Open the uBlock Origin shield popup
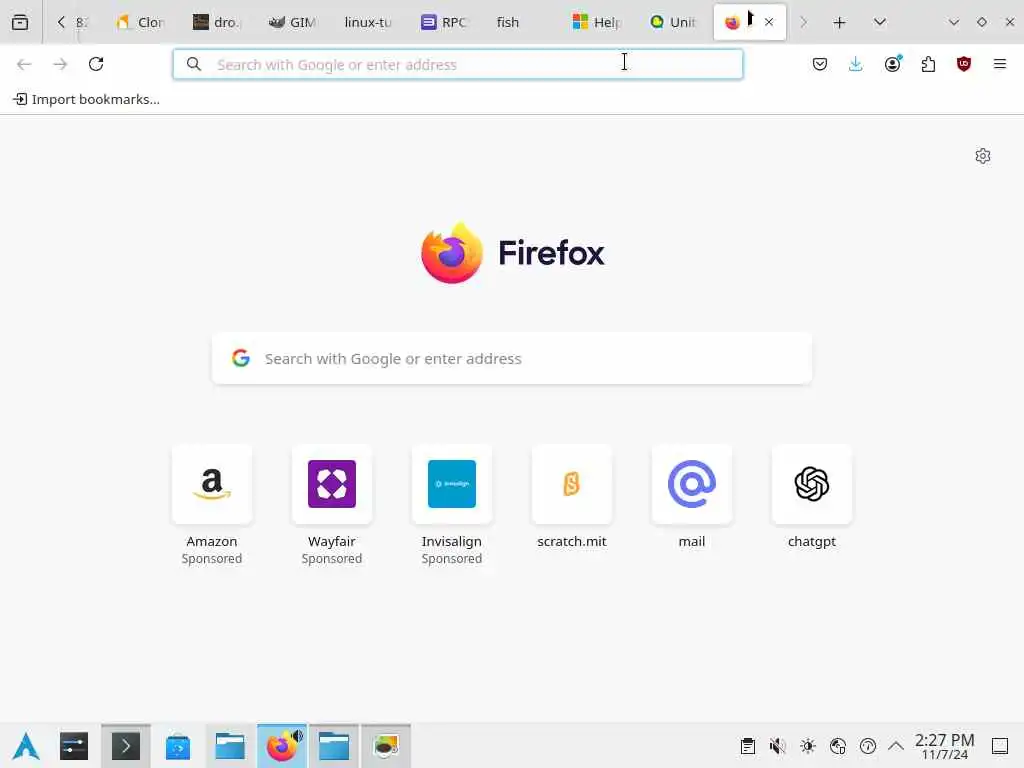The height and width of the screenshot is (768, 1024). 964,64
